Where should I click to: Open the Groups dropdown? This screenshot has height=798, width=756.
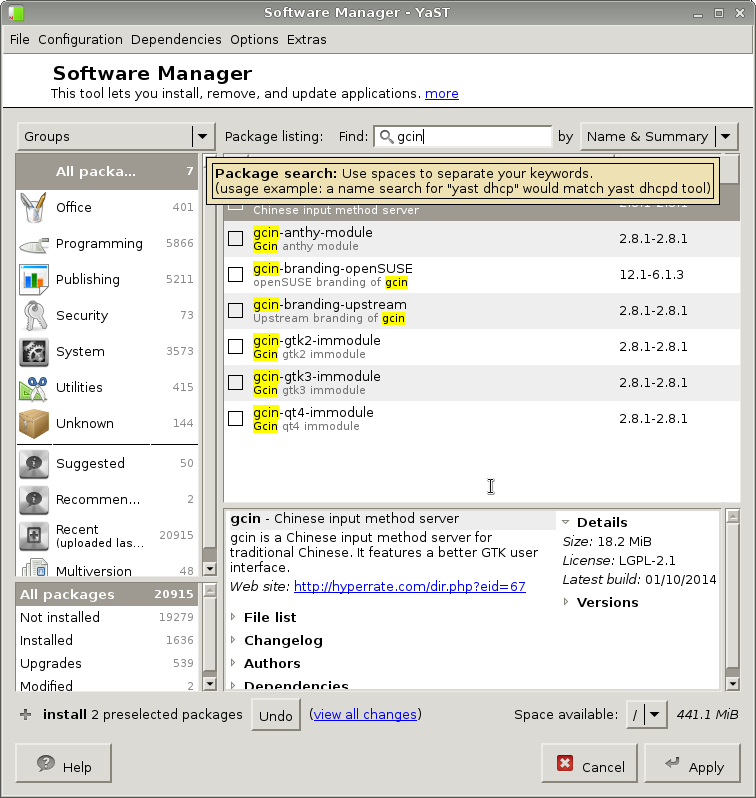(116, 136)
